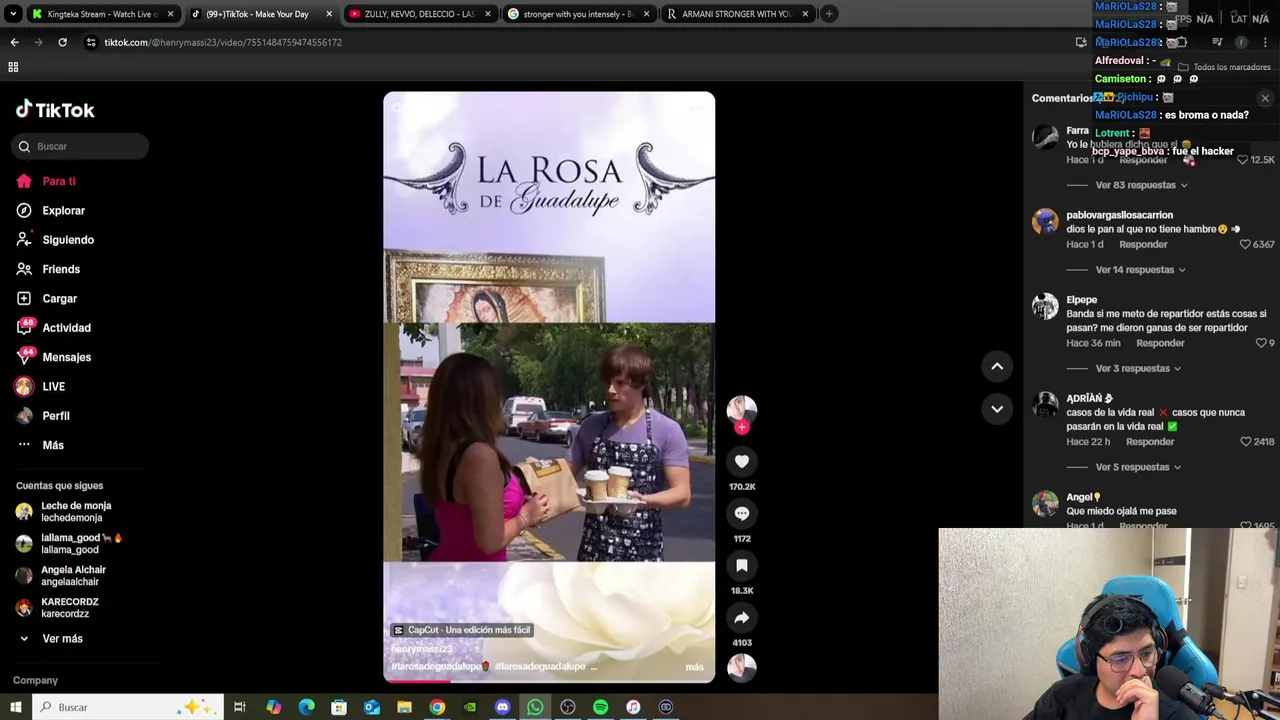Switch to ARMANI STRONGER WITH YOU tab
The height and width of the screenshot is (720, 1280).
(x=737, y=14)
